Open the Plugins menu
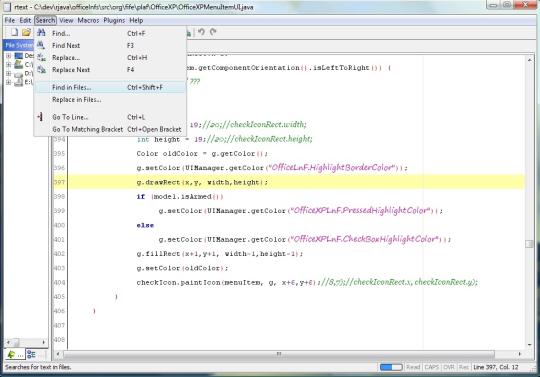Viewport: 540px width, 377px height. [114, 20]
